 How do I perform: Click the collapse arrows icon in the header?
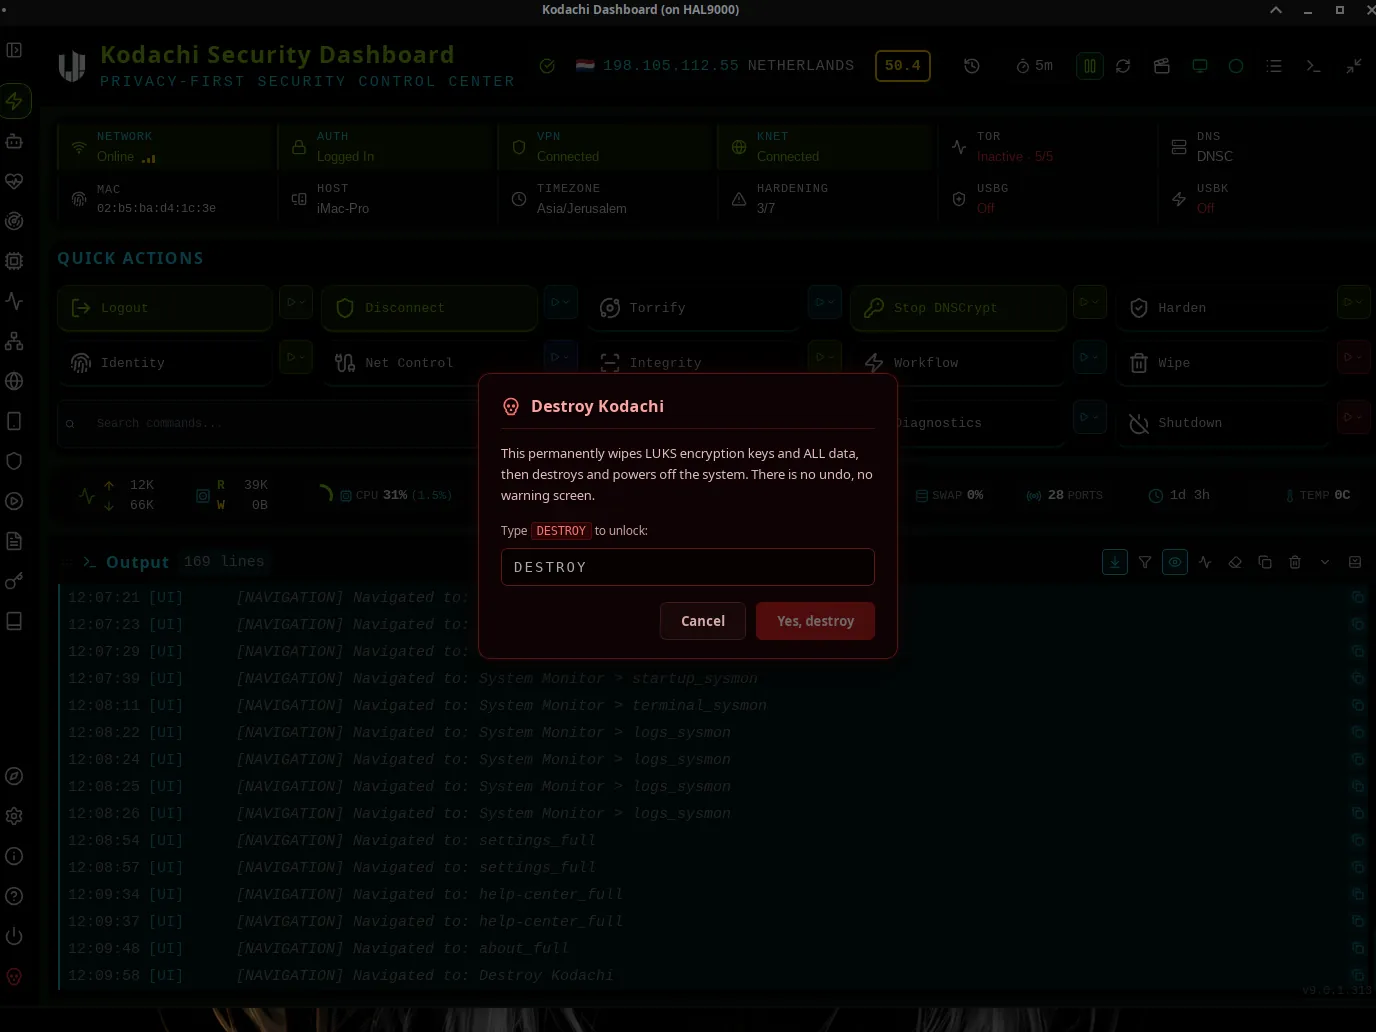1354,66
